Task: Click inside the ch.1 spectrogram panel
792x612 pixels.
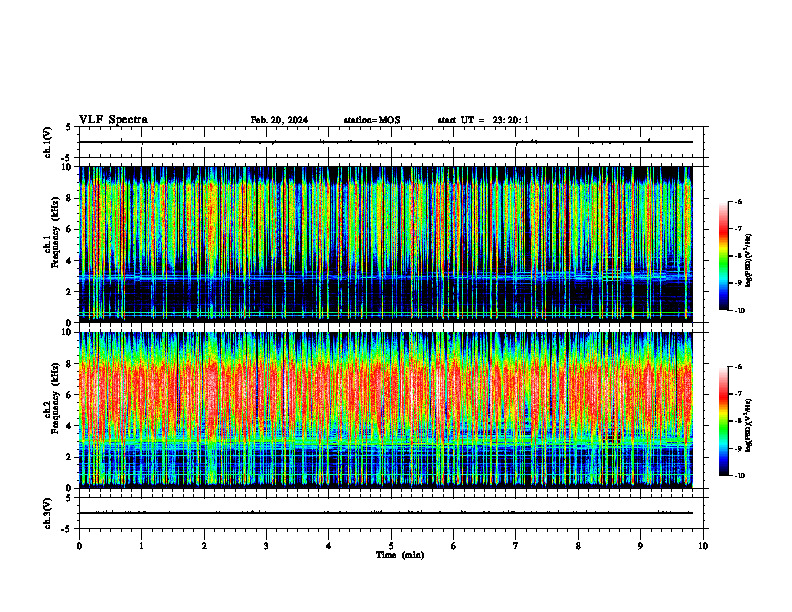Action: pos(386,244)
